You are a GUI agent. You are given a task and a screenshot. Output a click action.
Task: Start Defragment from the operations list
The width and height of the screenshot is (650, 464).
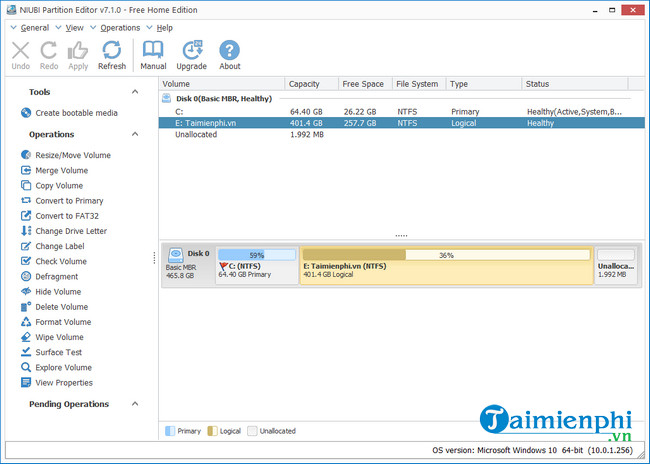pos(56,277)
